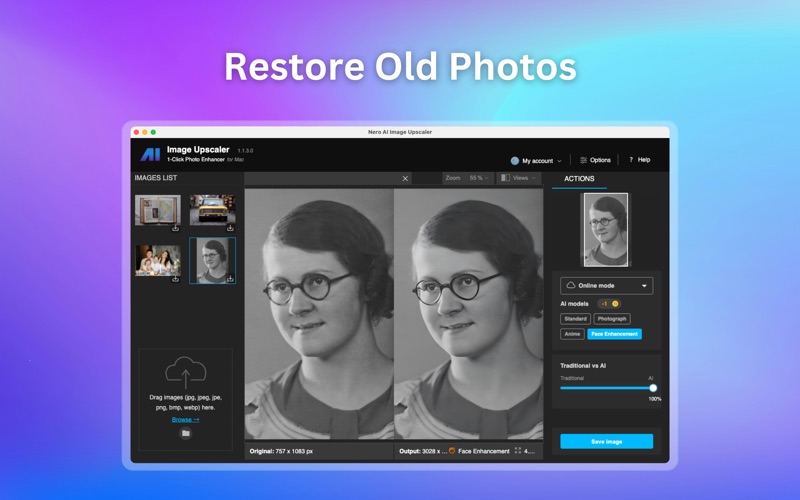Click the Traditional vs AI slider handle
Viewport: 800px width, 500px height.
[x=653, y=388]
